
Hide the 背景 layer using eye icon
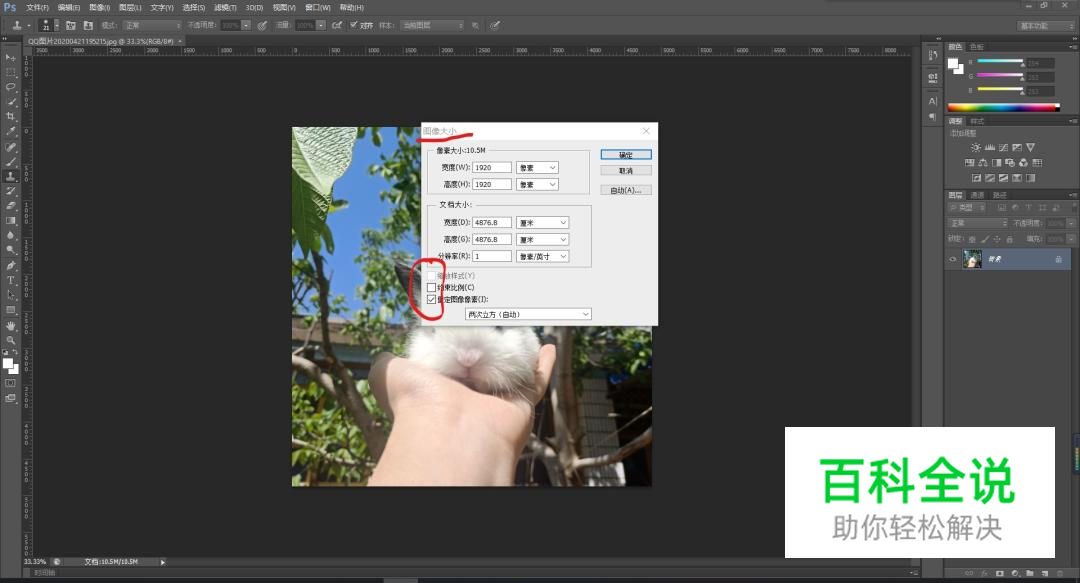click(953, 259)
